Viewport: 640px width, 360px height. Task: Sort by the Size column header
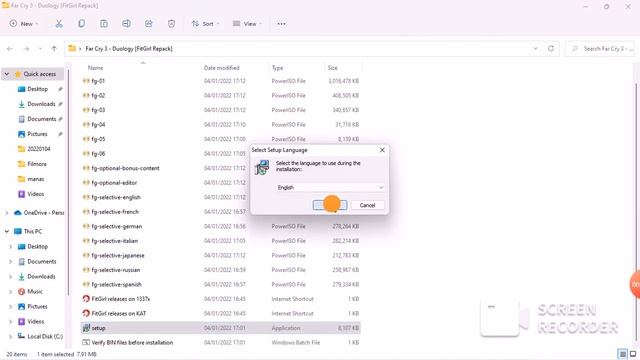[333, 68]
